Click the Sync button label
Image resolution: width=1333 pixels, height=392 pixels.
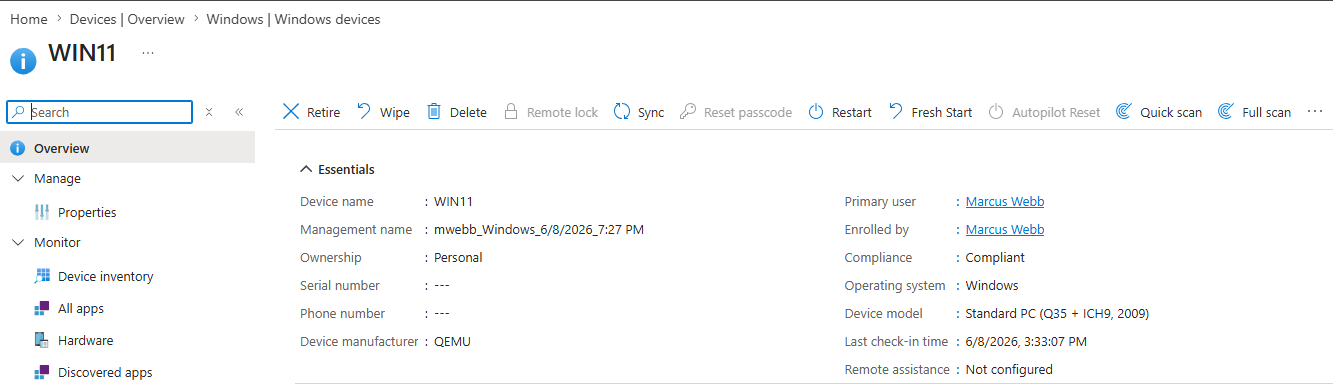pyautogui.click(x=651, y=113)
